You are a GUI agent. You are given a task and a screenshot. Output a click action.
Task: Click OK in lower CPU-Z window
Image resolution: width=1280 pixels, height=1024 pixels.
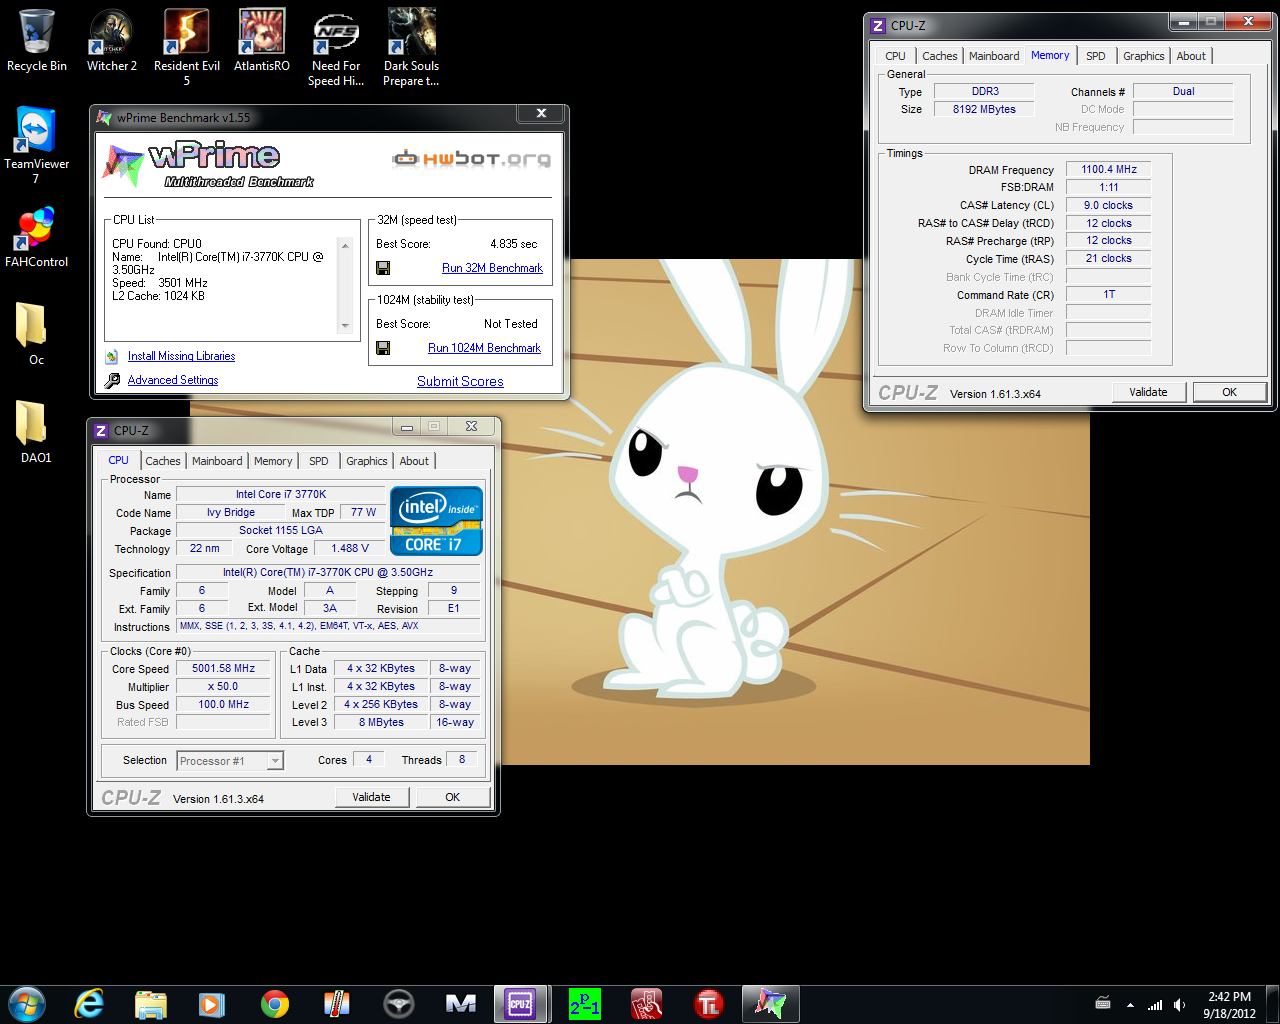(453, 797)
